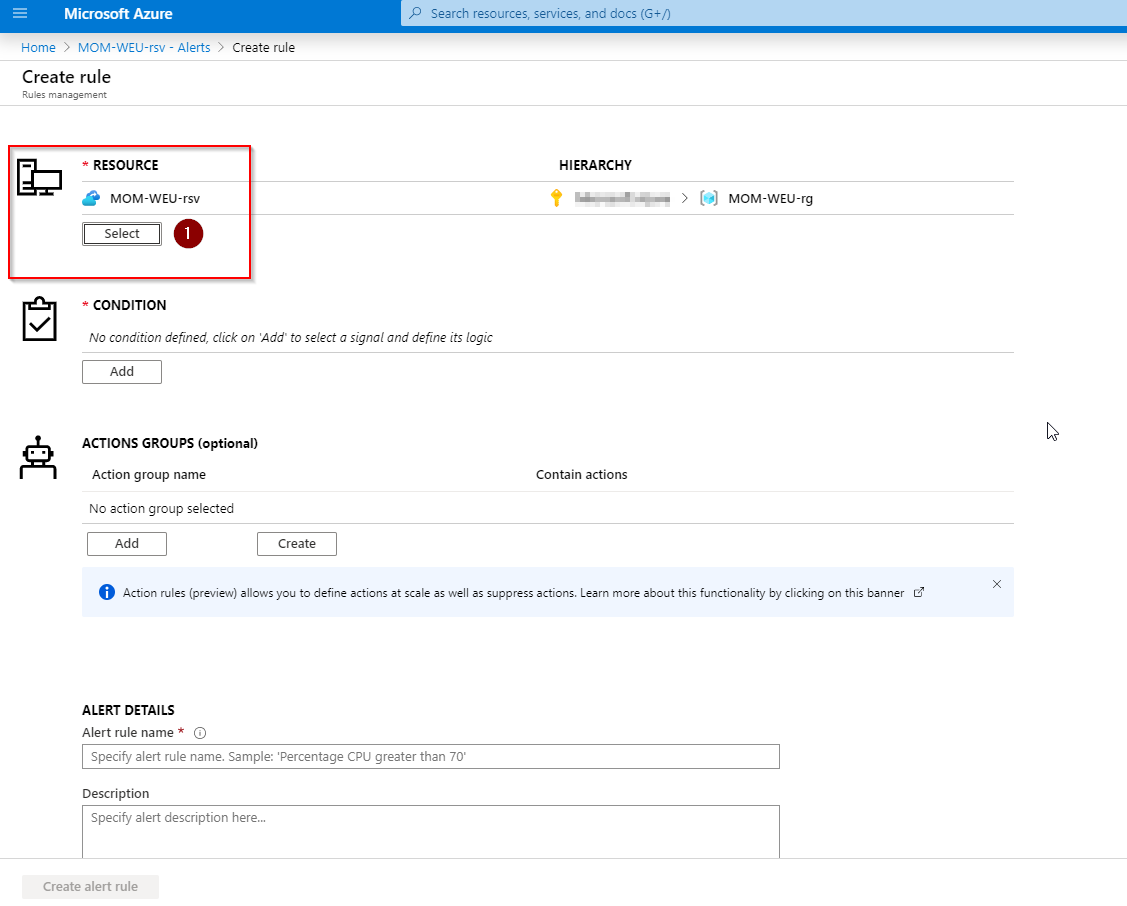Click the 'No action group selected' row
The width and height of the screenshot is (1127, 906).
tap(548, 508)
